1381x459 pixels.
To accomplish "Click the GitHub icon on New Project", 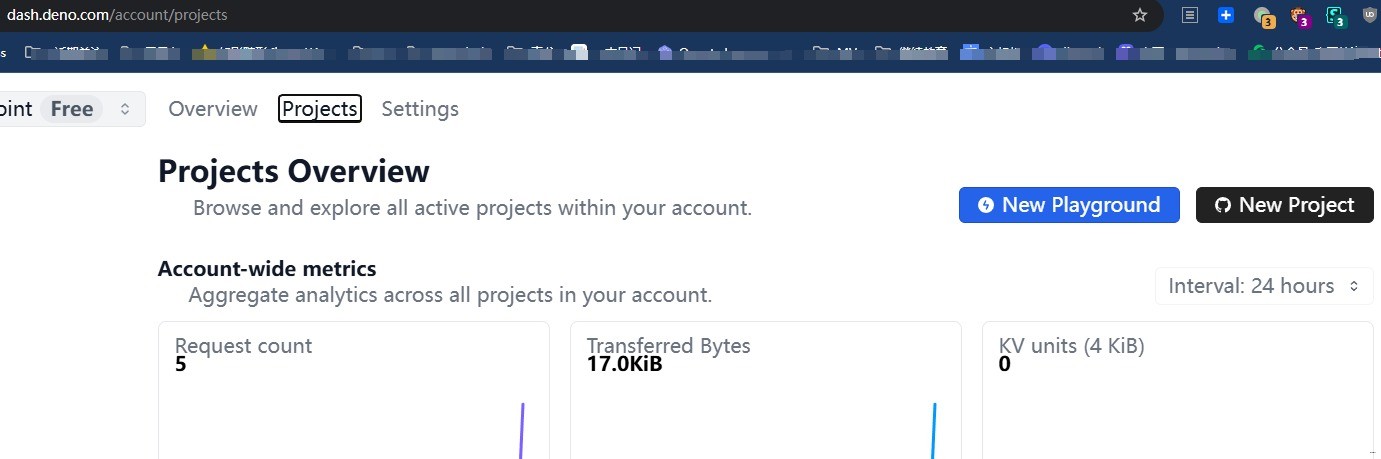I will (x=1222, y=205).
